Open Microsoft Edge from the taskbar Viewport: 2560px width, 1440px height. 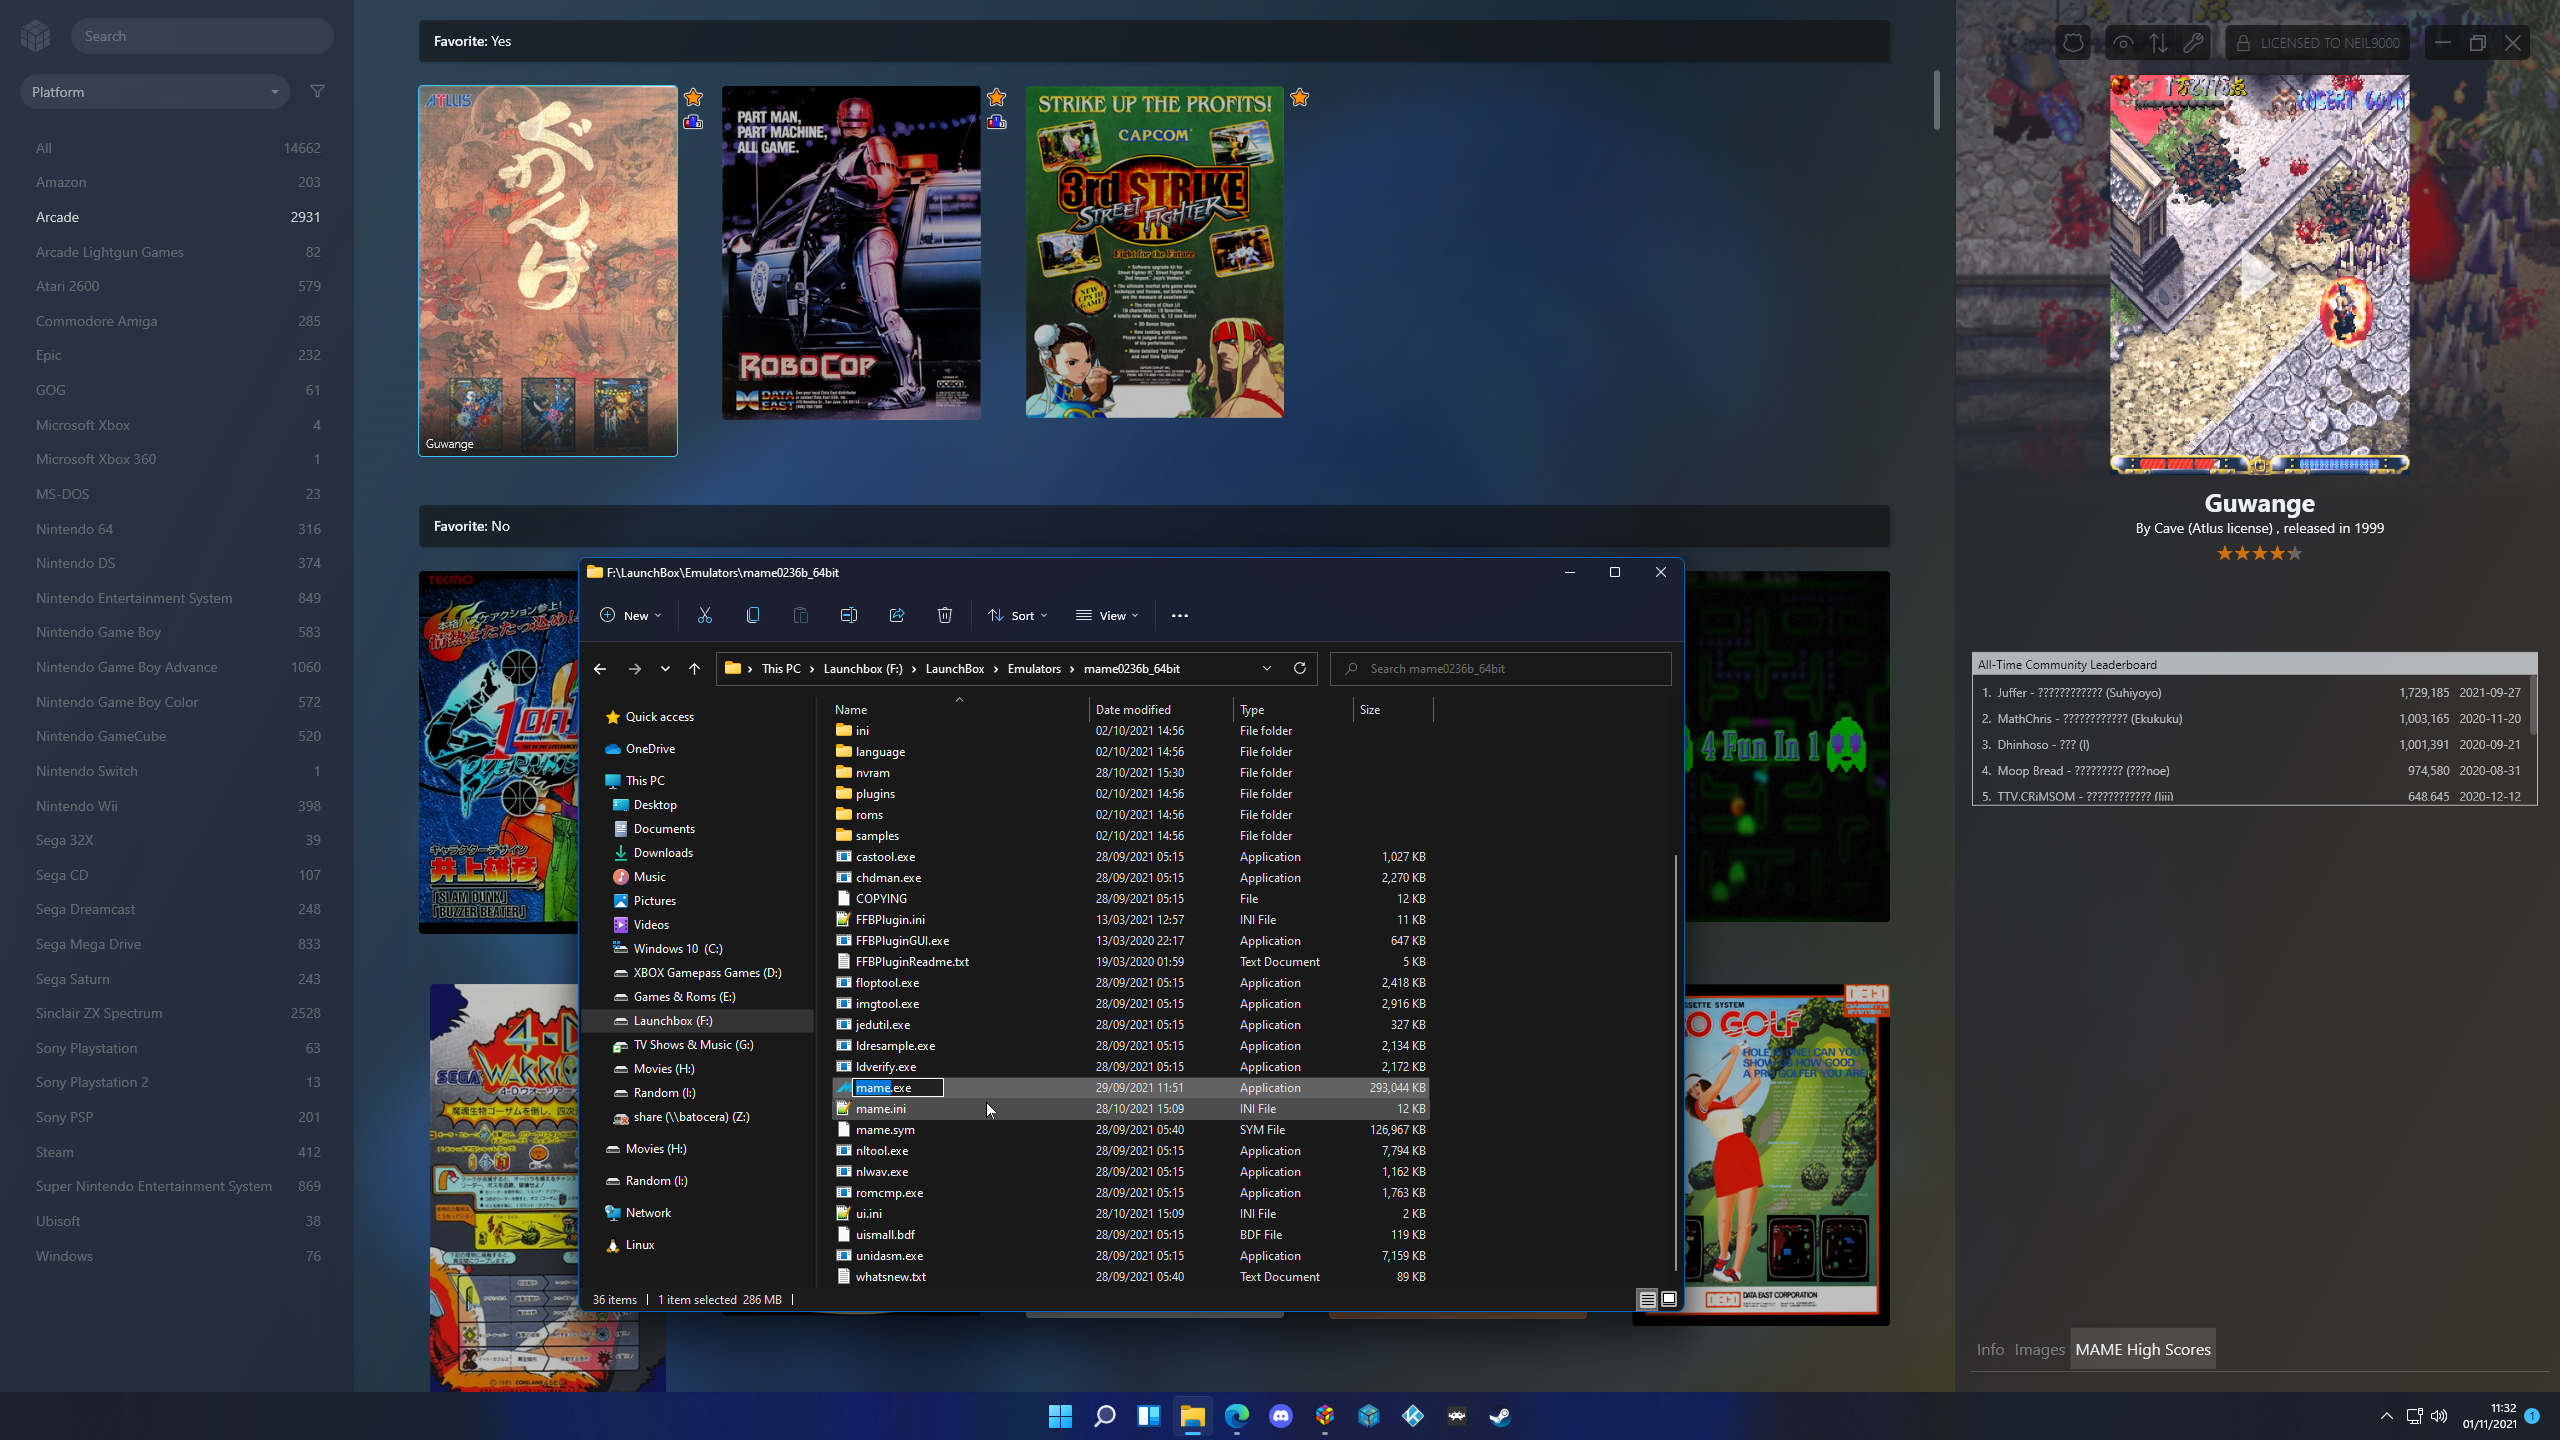tap(1237, 1416)
